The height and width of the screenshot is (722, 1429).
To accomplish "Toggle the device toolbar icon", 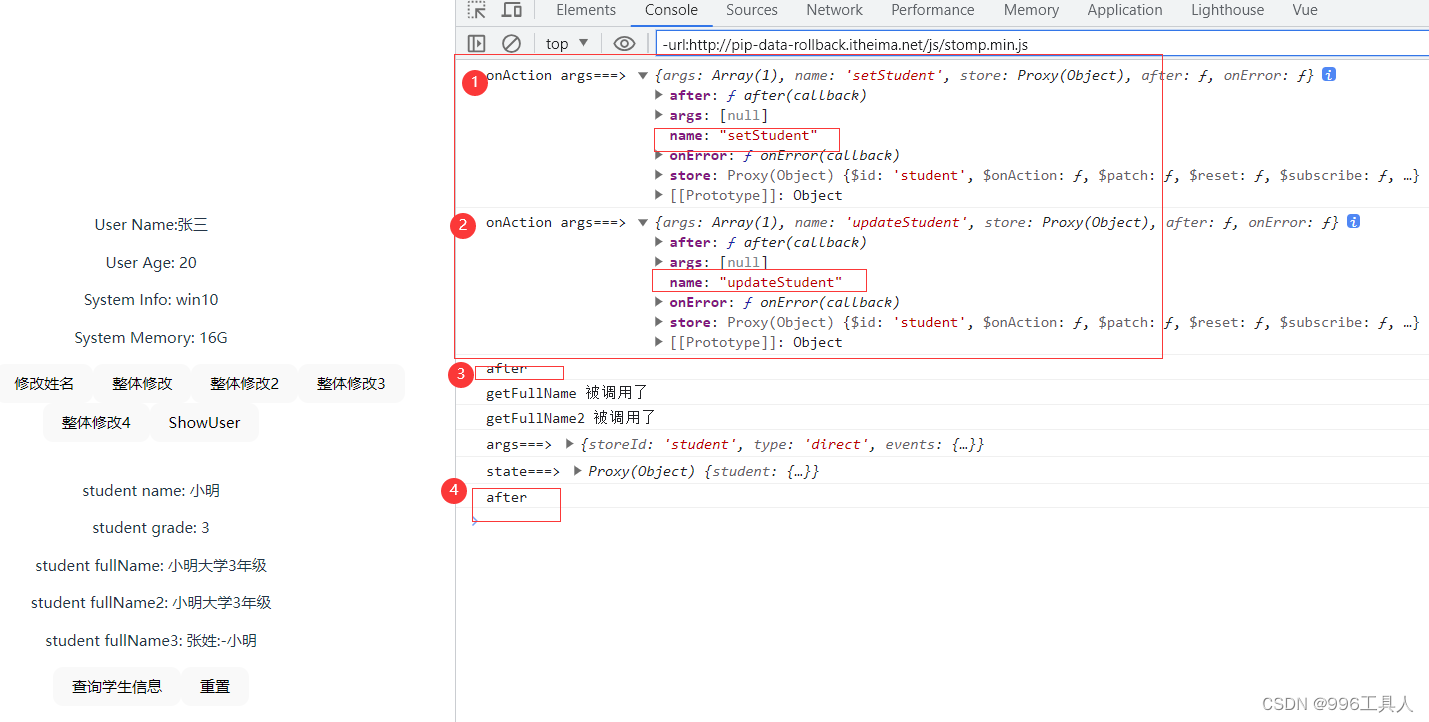I will point(512,10).
